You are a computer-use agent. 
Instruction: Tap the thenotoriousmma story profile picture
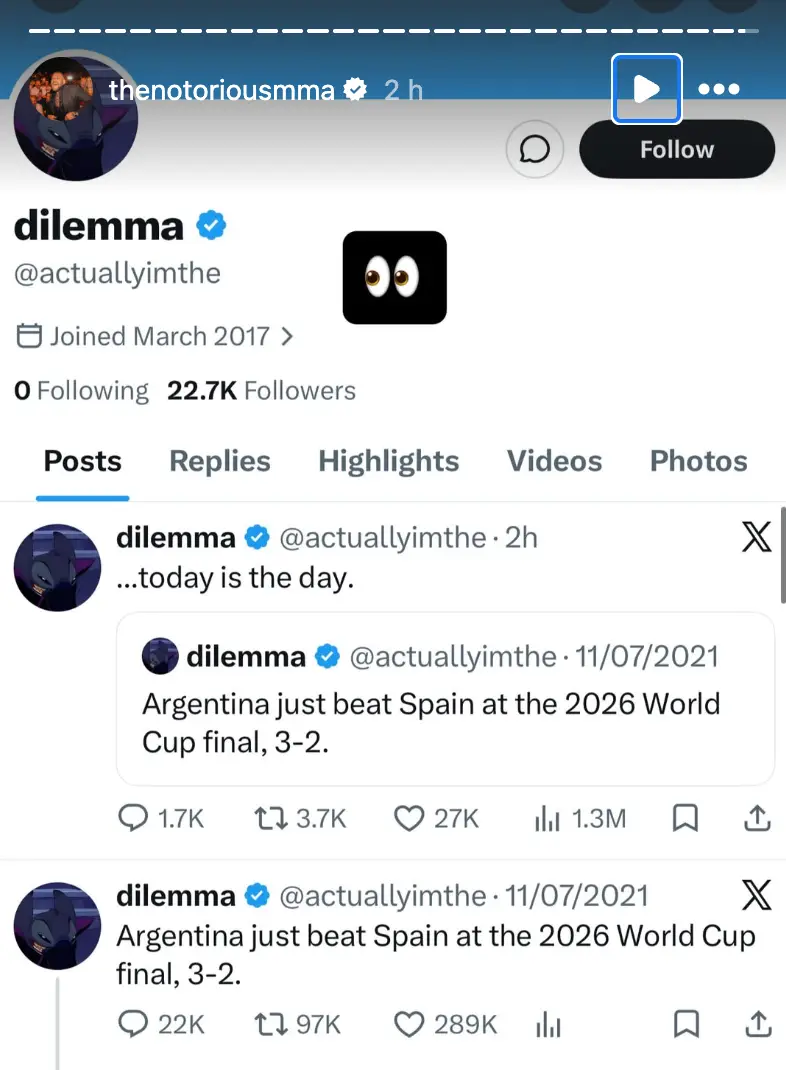(76, 118)
